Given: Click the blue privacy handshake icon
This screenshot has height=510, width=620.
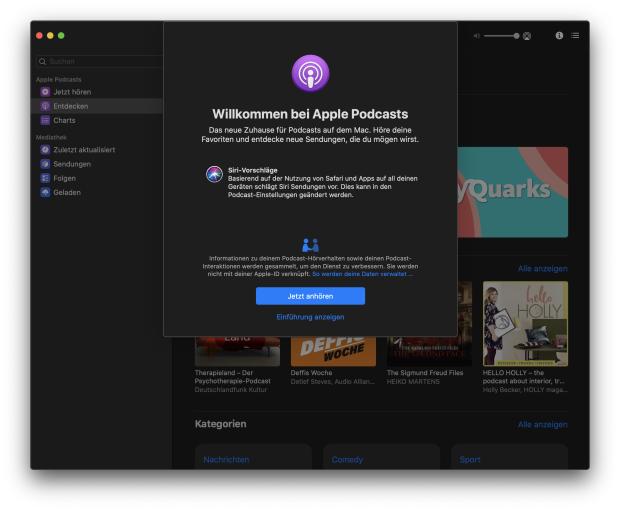Looking at the screenshot, I should [x=310, y=245].
